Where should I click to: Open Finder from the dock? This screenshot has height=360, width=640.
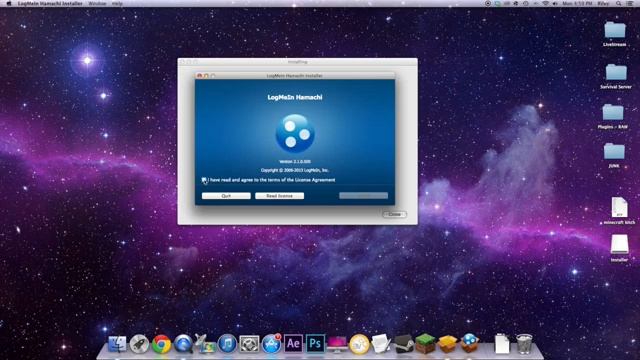pos(118,344)
